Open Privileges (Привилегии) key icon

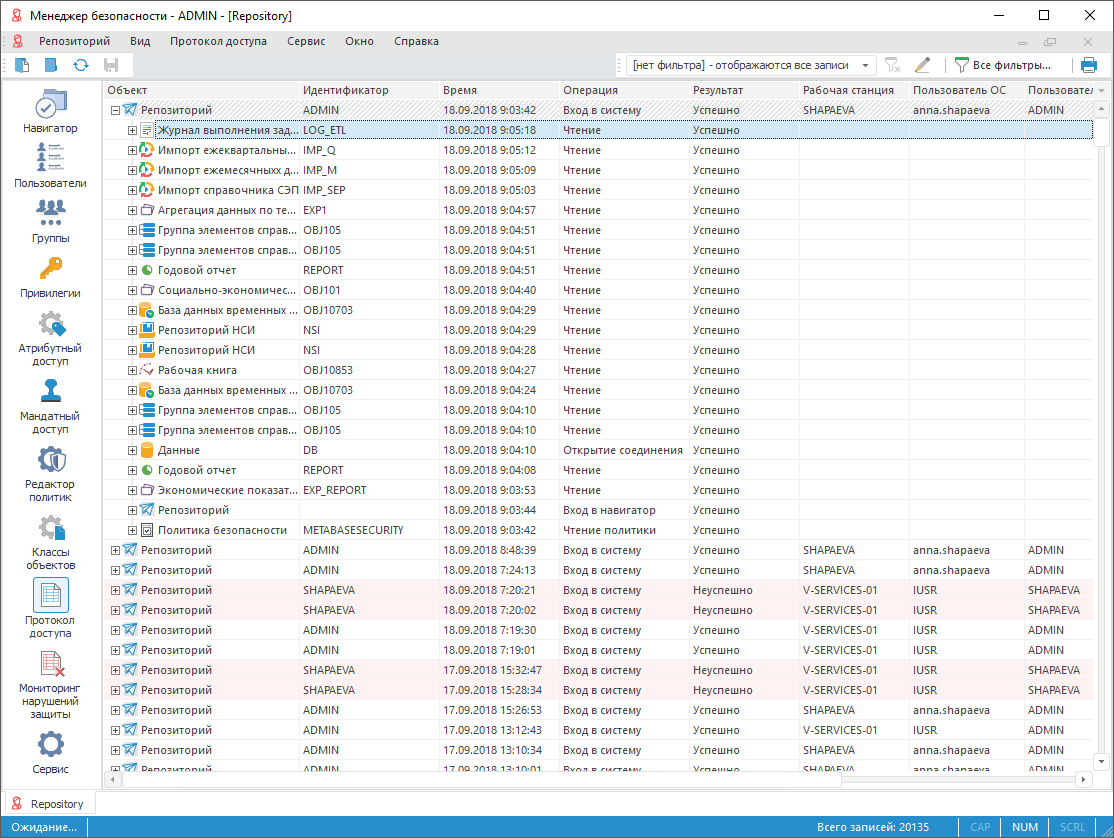(50, 276)
